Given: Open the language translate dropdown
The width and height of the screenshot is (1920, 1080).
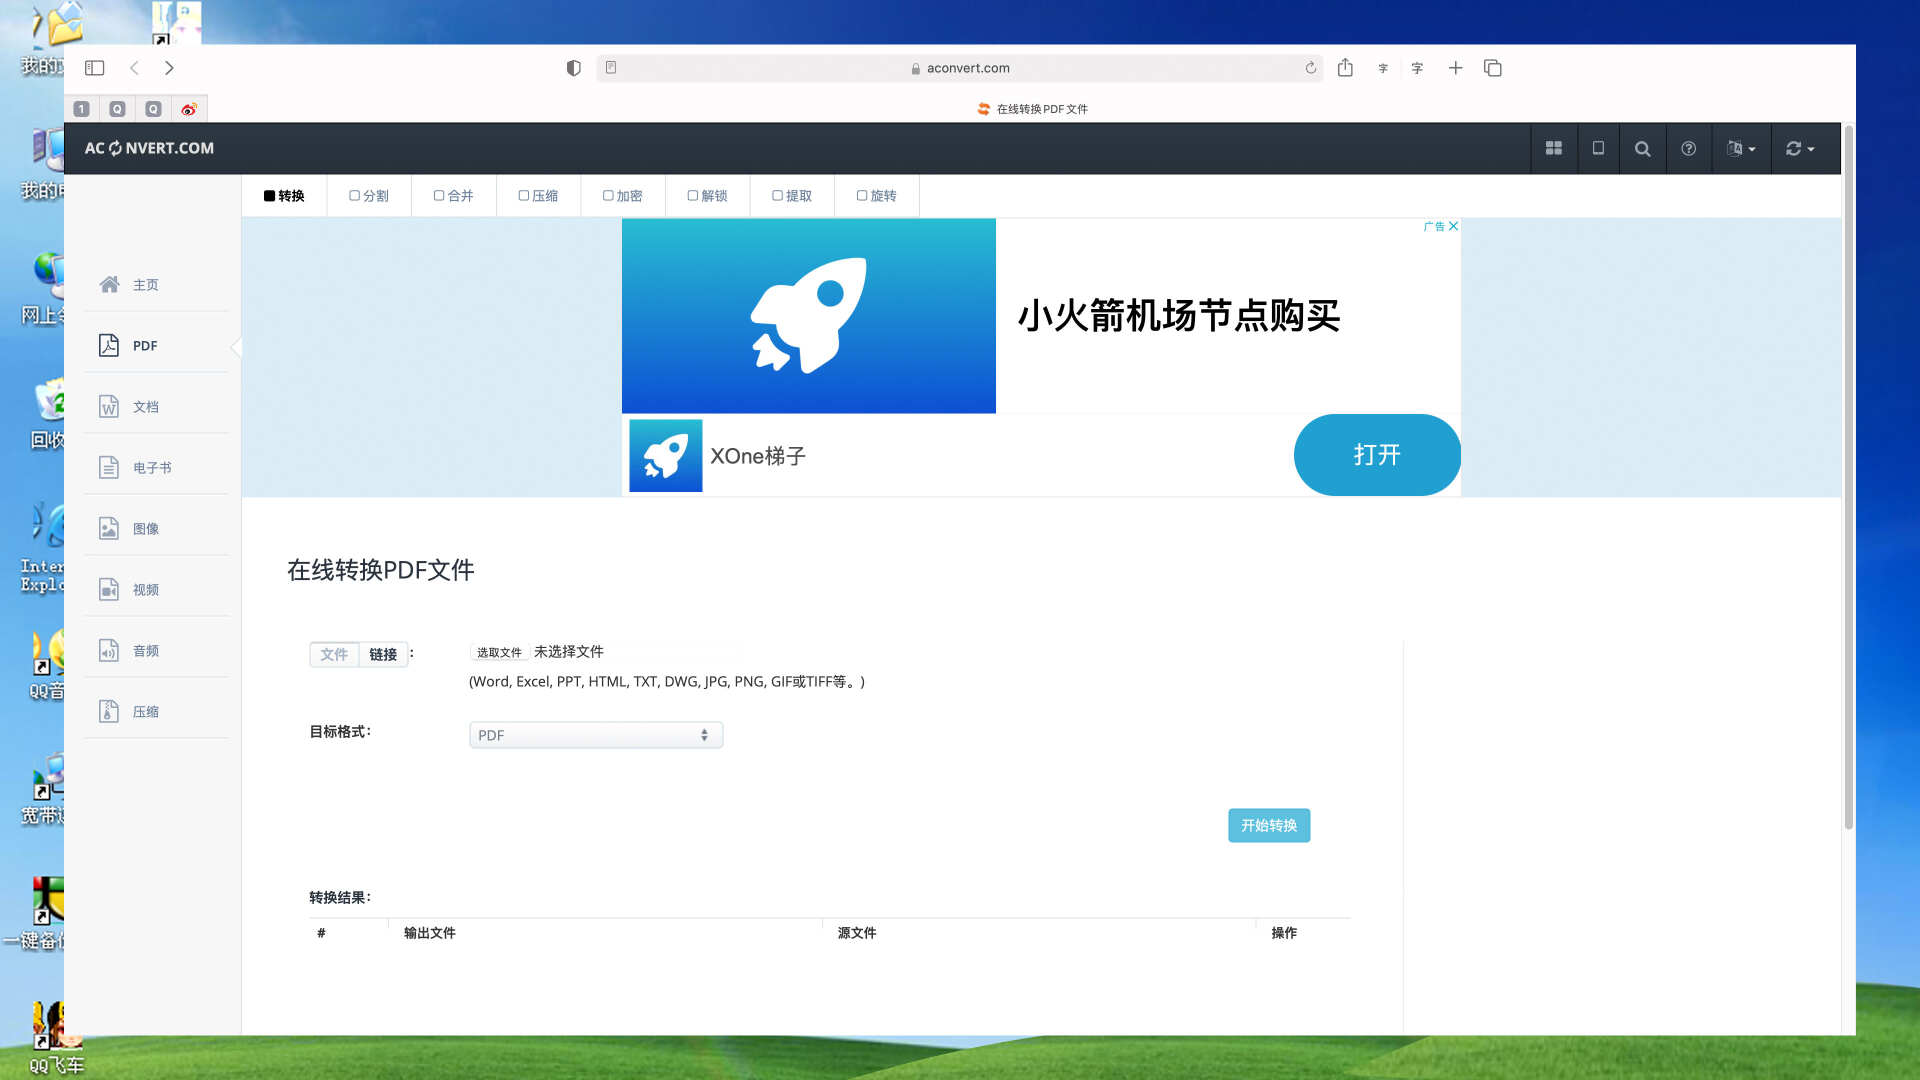Looking at the screenshot, I should click(x=1741, y=148).
